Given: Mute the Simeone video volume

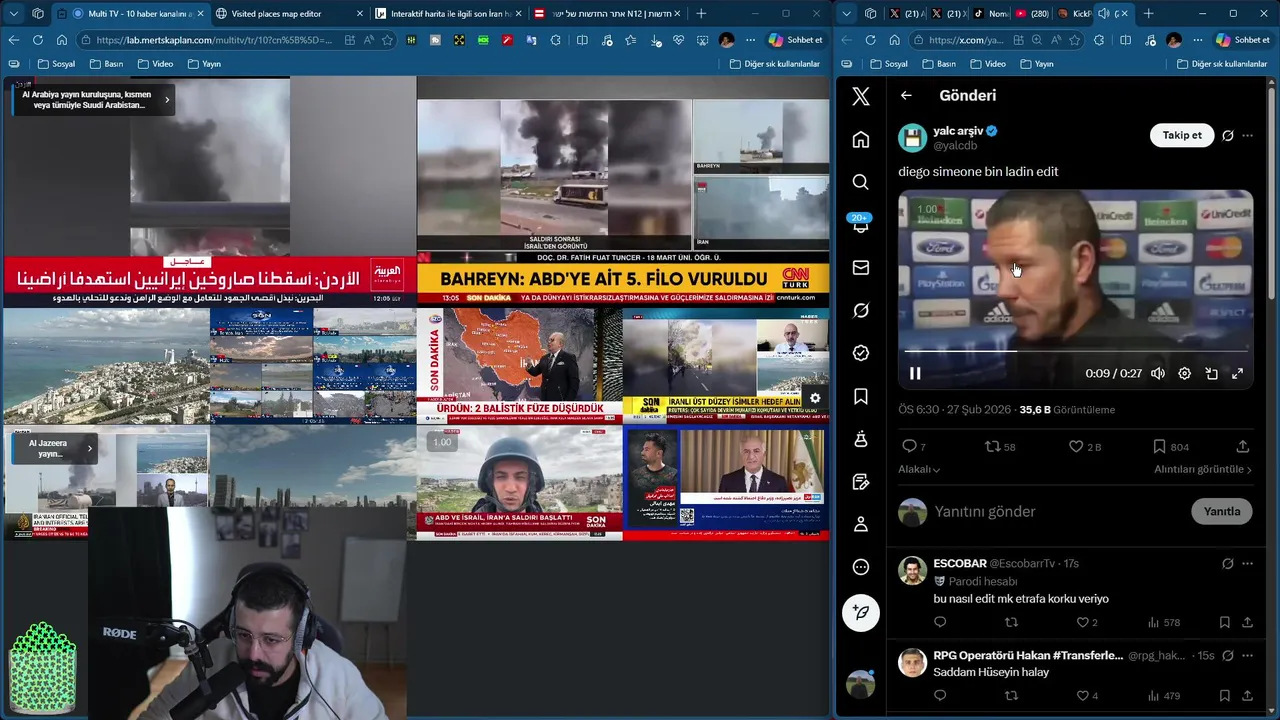Looking at the screenshot, I should [1158, 374].
